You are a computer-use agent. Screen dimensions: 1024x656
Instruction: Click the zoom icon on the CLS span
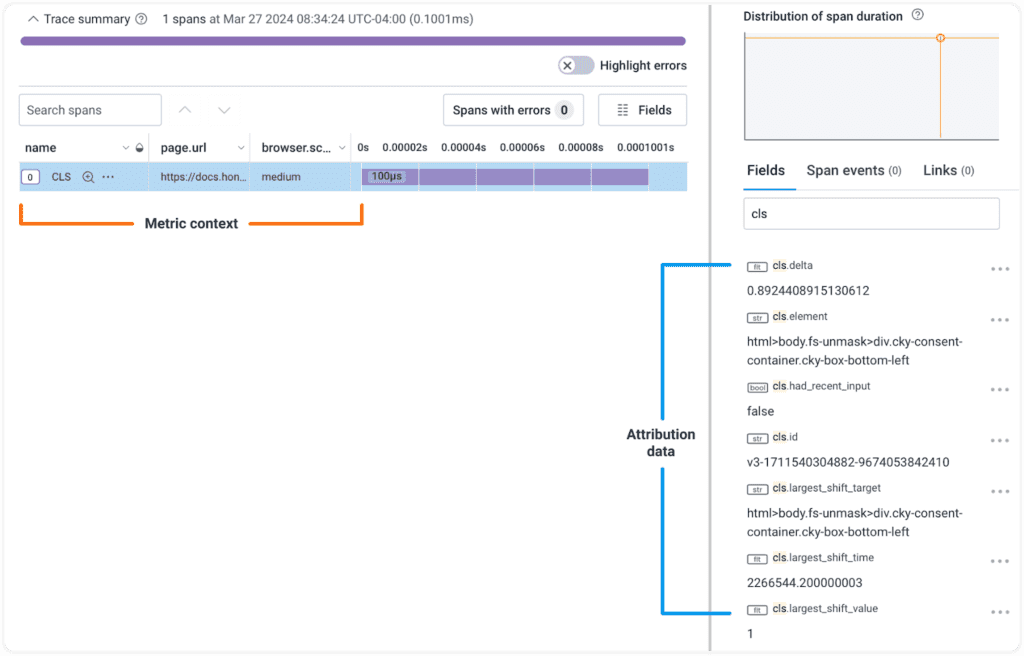[88, 177]
